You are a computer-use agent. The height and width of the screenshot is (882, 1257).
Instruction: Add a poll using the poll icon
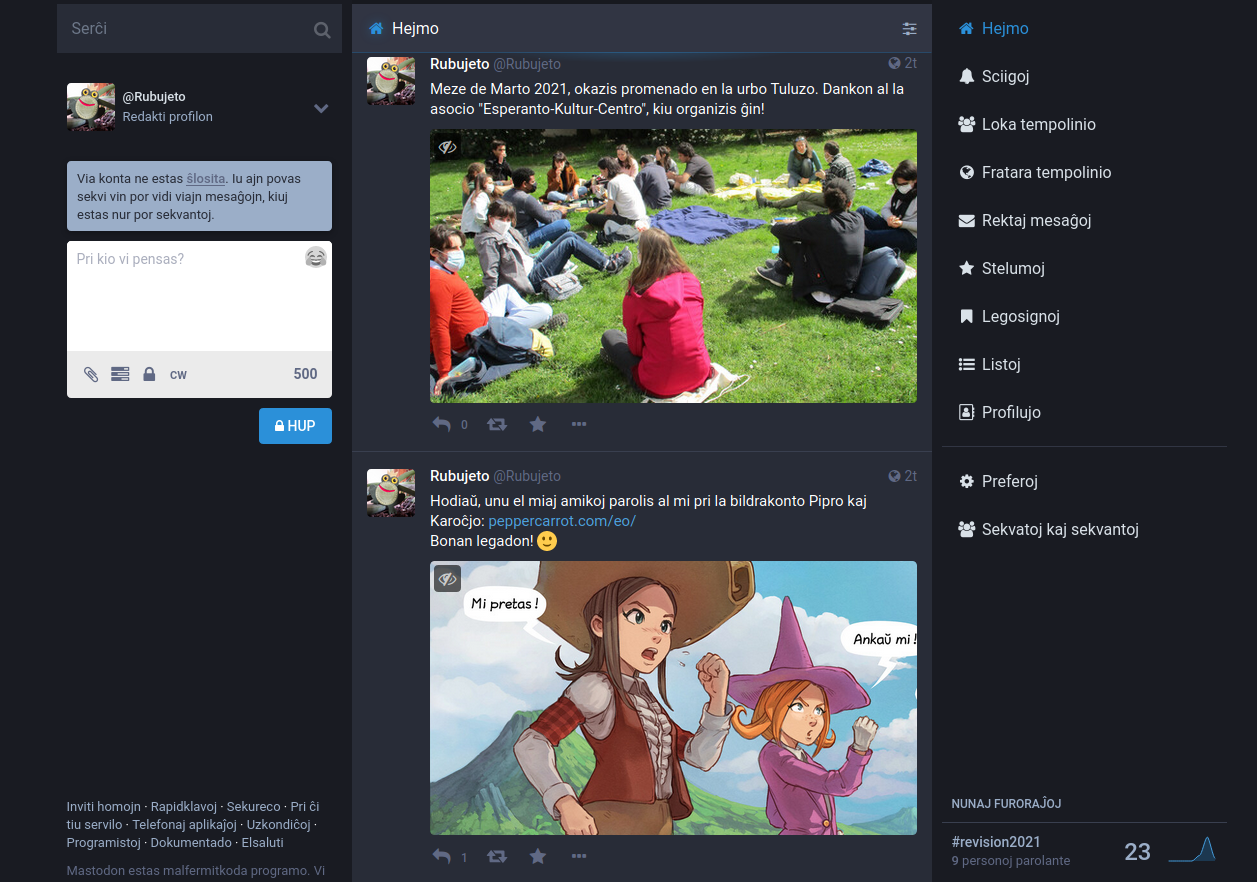pos(120,374)
